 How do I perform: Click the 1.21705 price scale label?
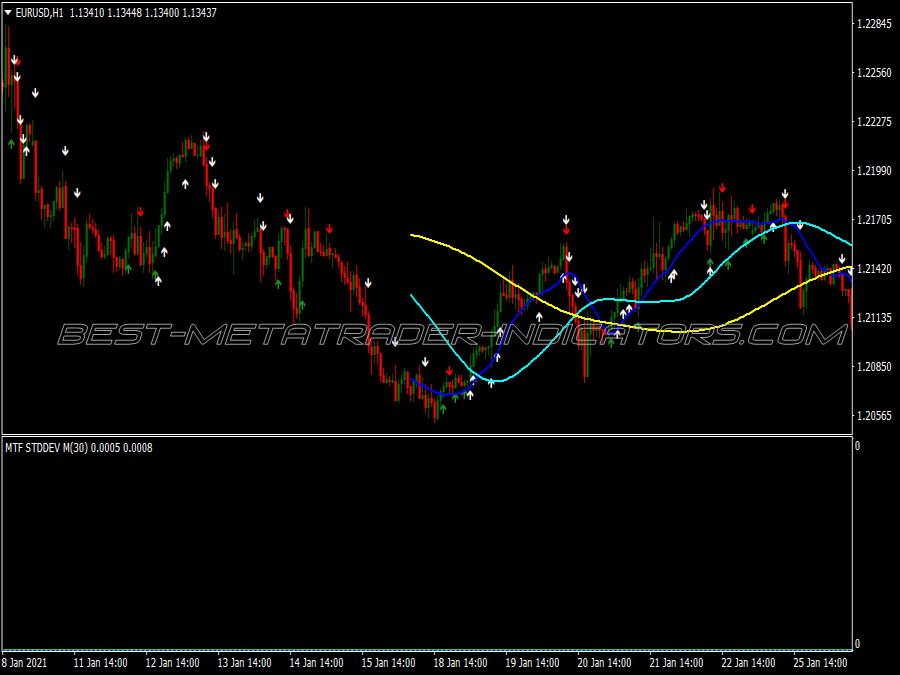pyautogui.click(x=874, y=219)
